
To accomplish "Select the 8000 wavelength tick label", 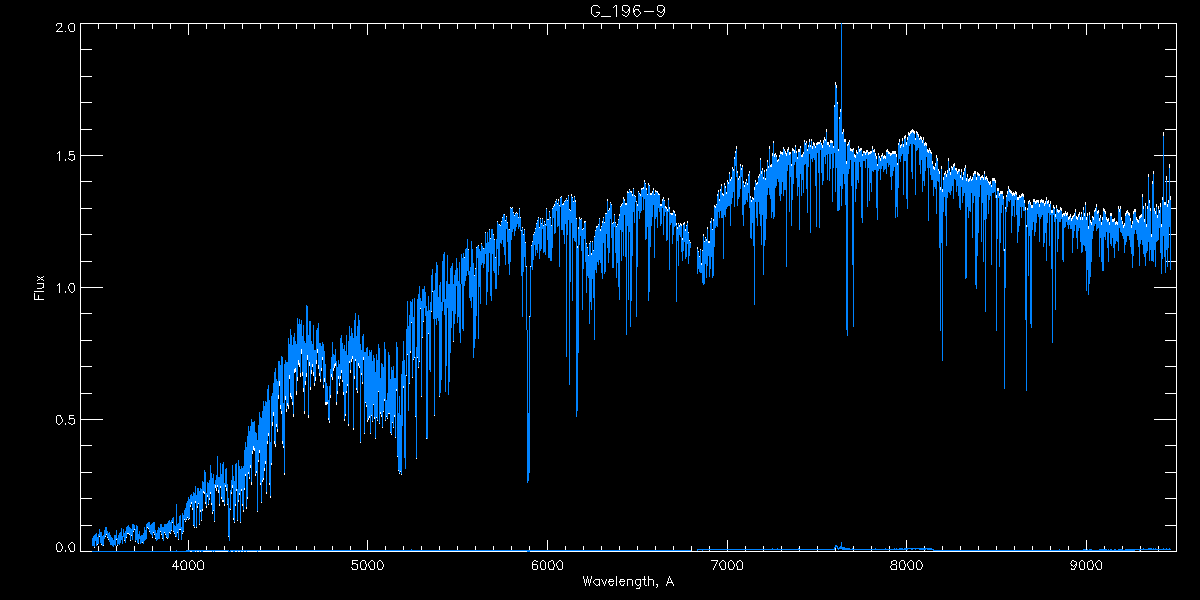I will tap(906, 564).
